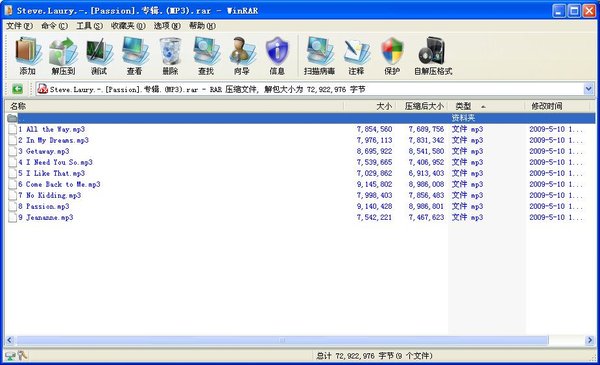
Task: Select the parent folder icon row
Action: click(12, 118)
